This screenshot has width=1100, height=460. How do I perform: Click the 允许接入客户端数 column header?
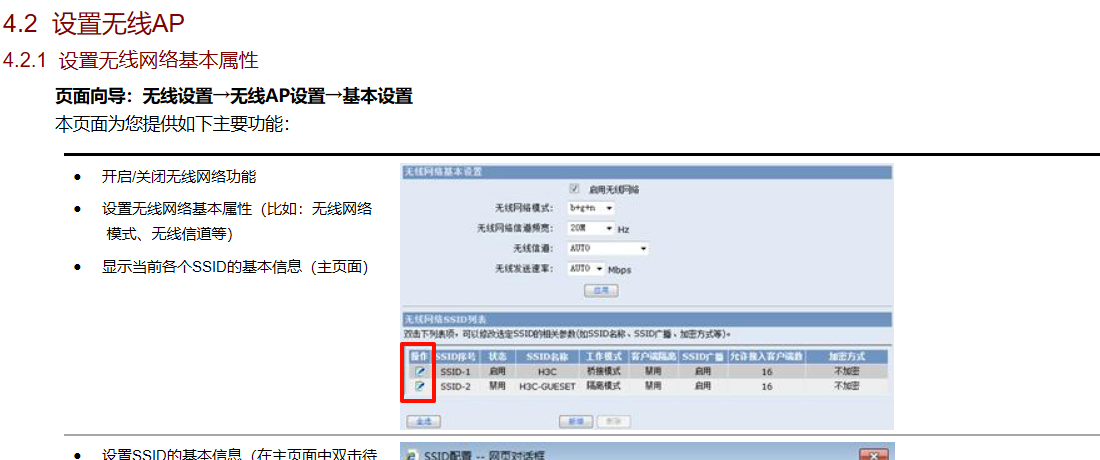tap(767, 357)
